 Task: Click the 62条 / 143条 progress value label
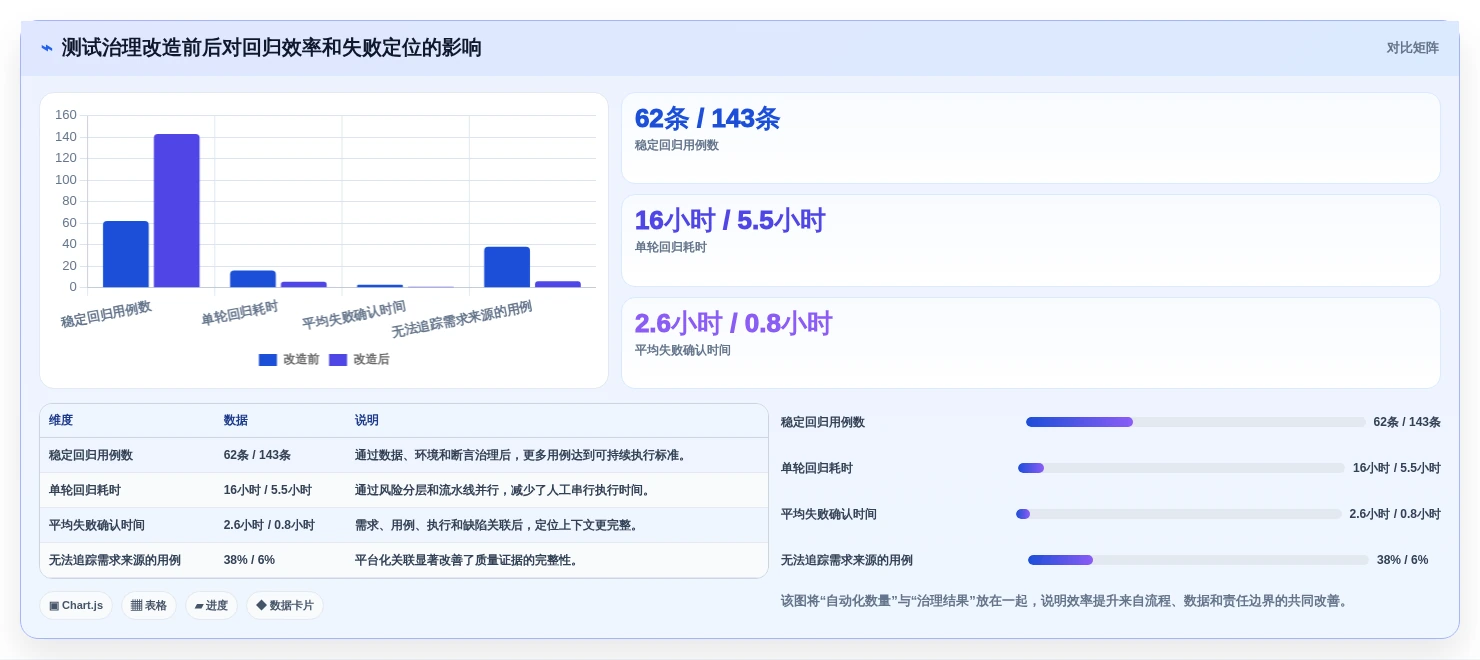point(1407,422)
